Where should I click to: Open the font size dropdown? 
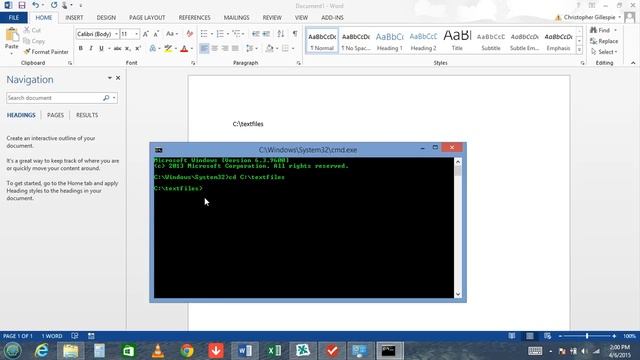pyautogui.click(x=137, y=34)
